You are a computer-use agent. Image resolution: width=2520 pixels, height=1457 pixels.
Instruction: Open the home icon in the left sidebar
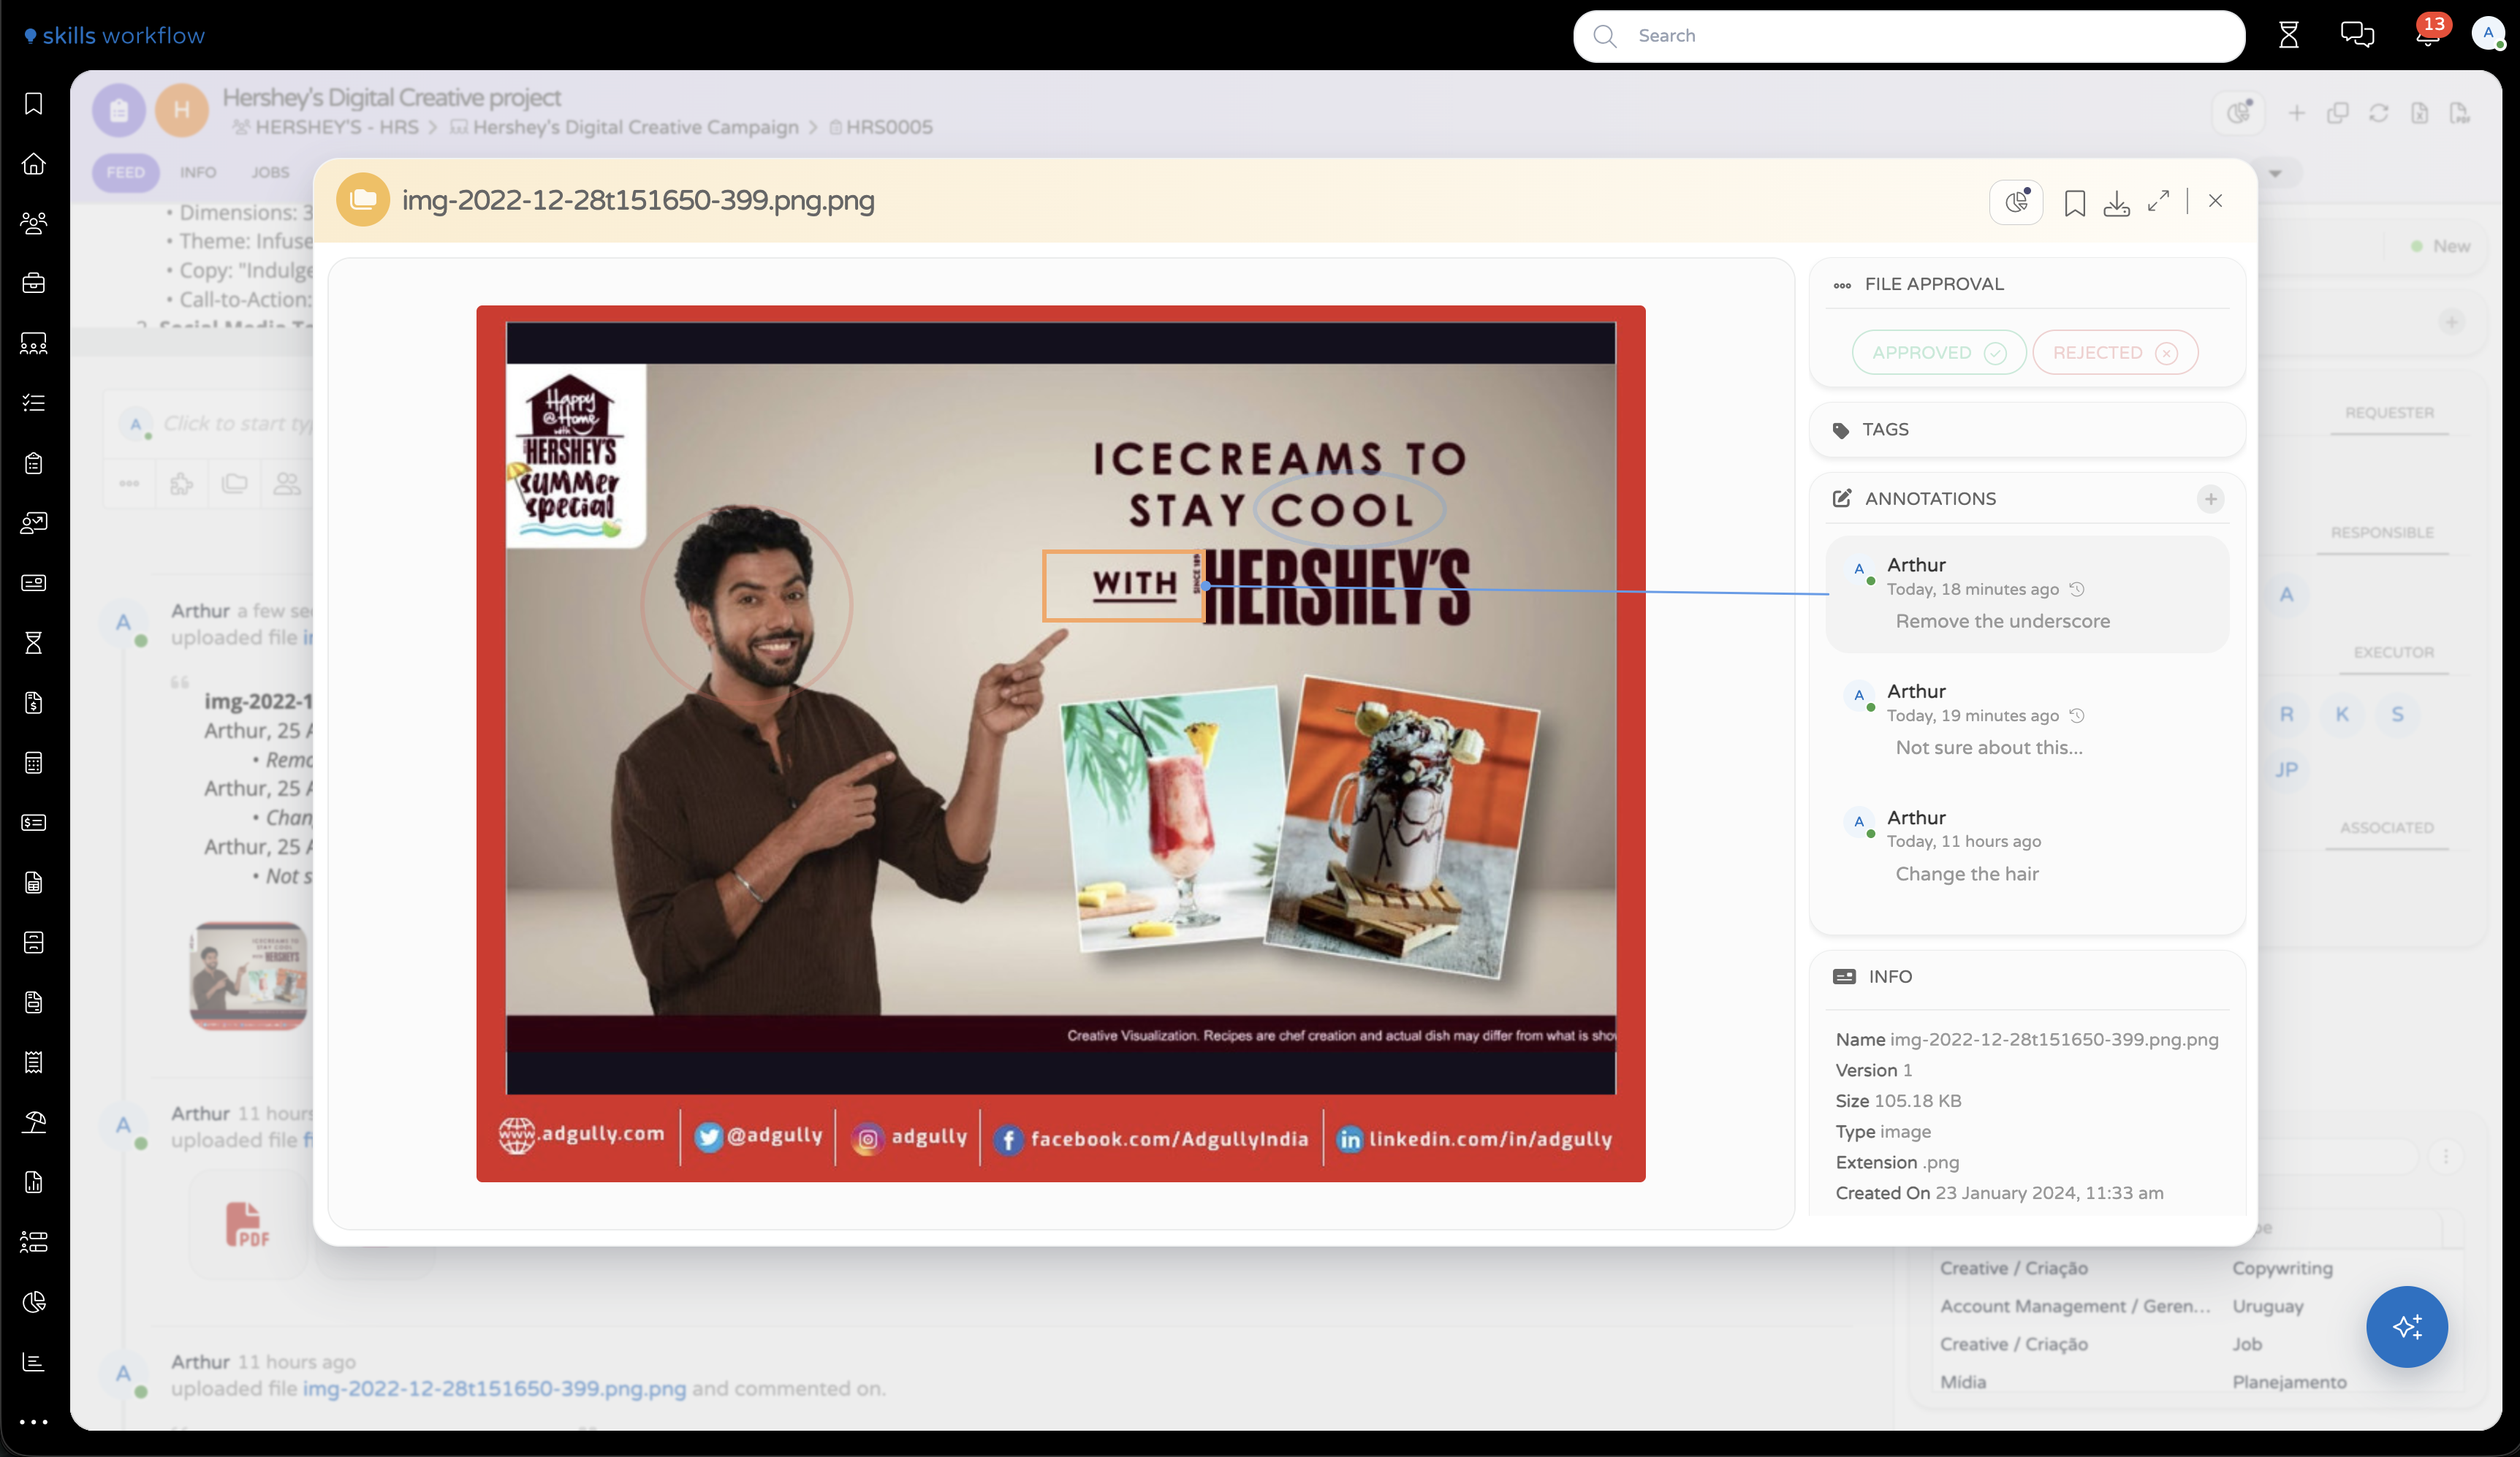tap(34, 164)
